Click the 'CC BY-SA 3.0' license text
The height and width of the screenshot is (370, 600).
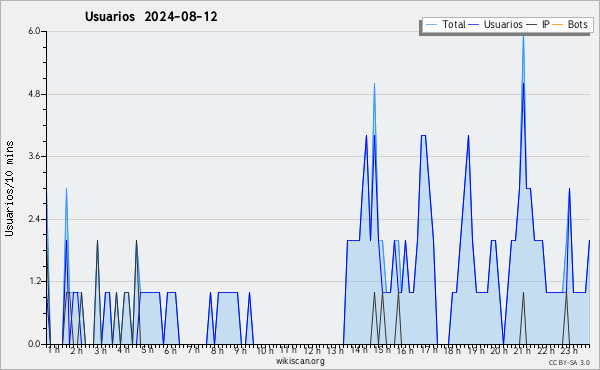pos(569,362)
